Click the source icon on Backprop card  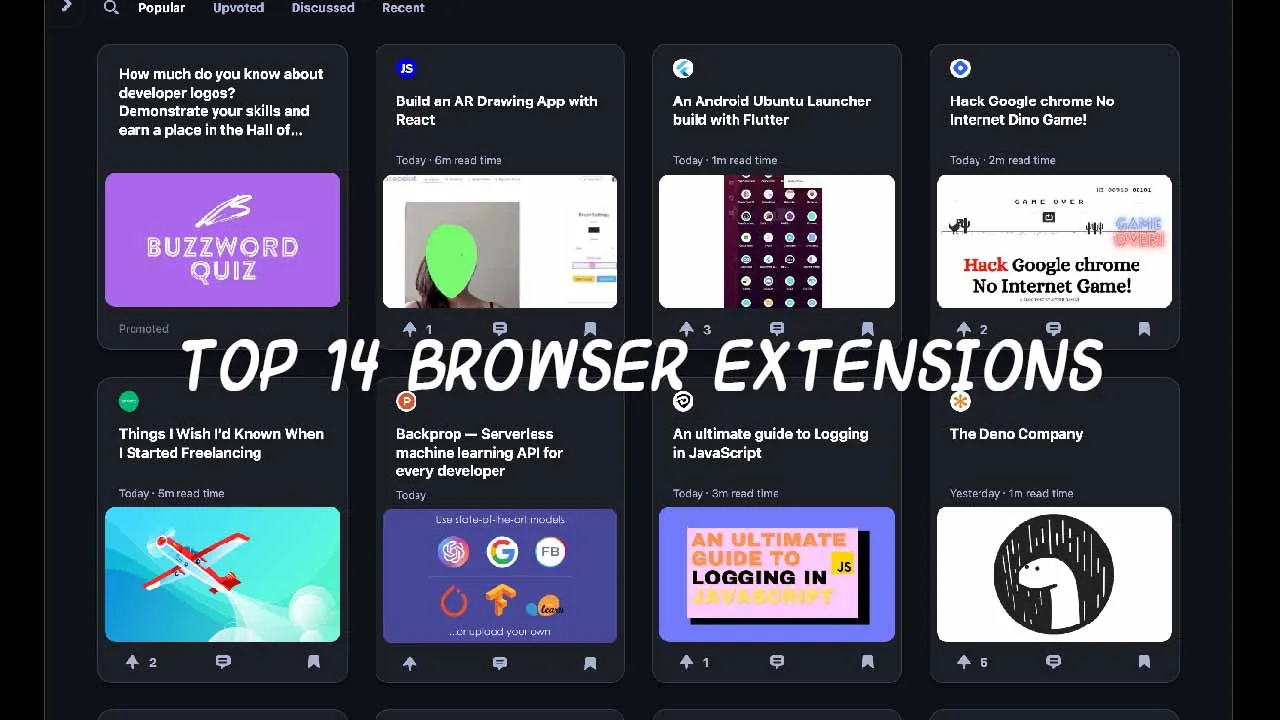(406, 401)
